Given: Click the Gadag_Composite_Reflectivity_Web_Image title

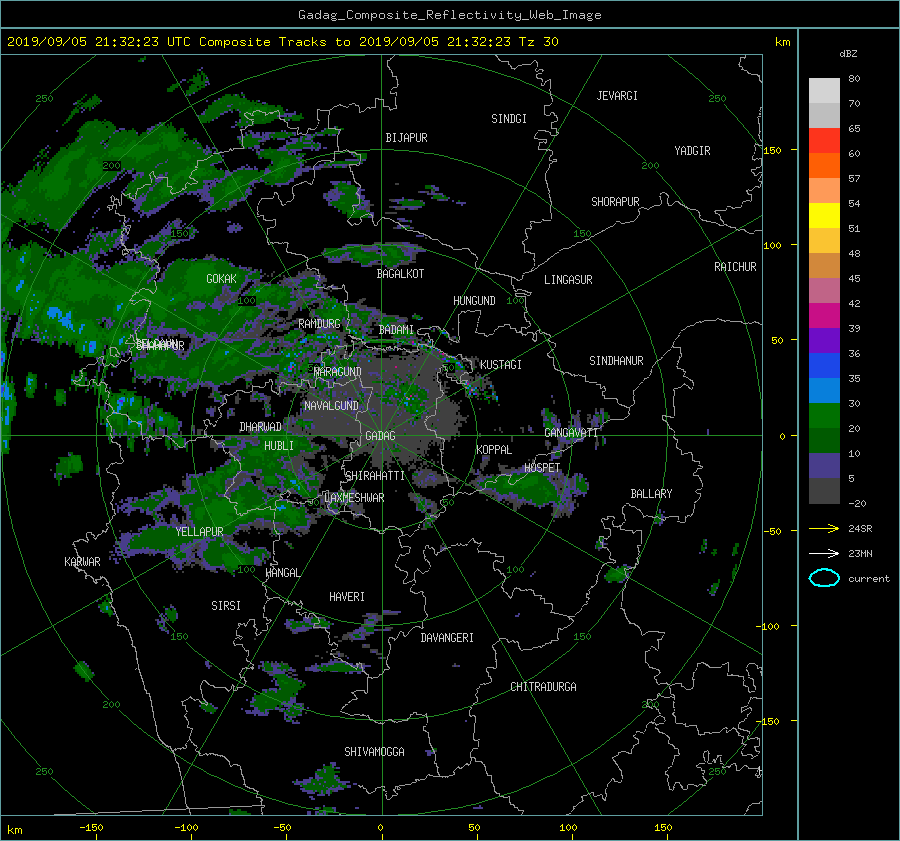Looking at the screenshot, I should point(449,15).
